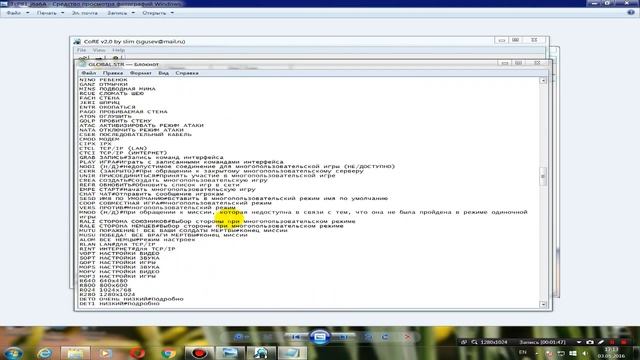Open Opera browser from taskbar
Image resolution: width=640 pixels, height=360 pixels.
tap(137, 353)
